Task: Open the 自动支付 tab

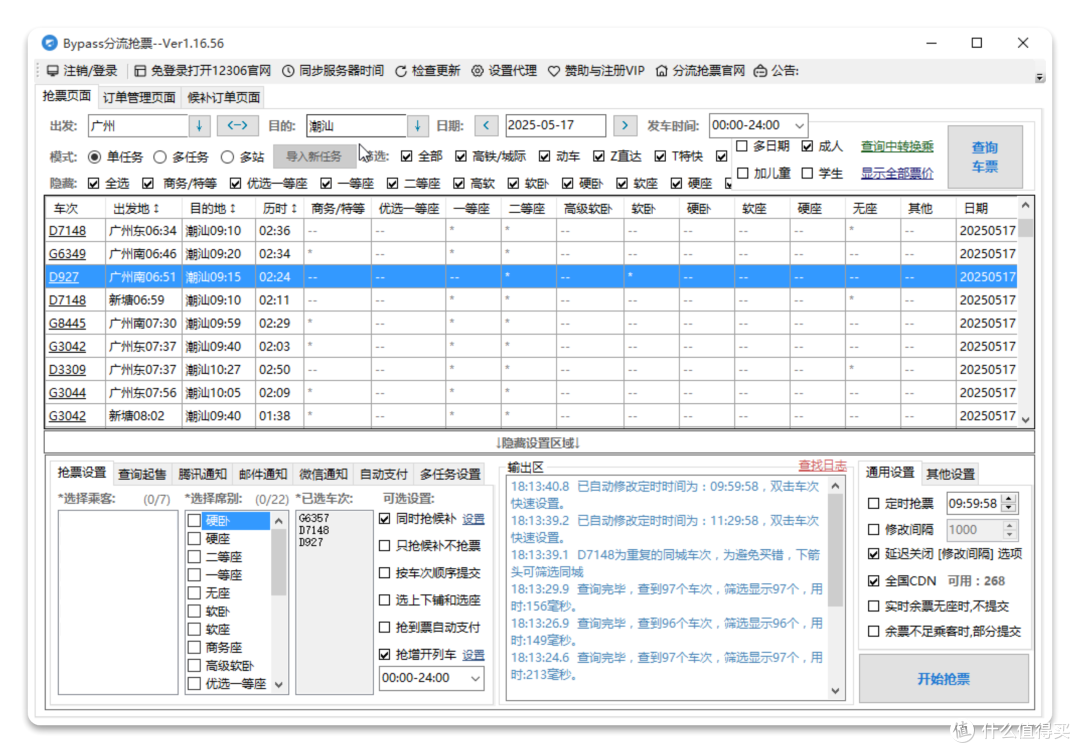Action: click(384, 474)
